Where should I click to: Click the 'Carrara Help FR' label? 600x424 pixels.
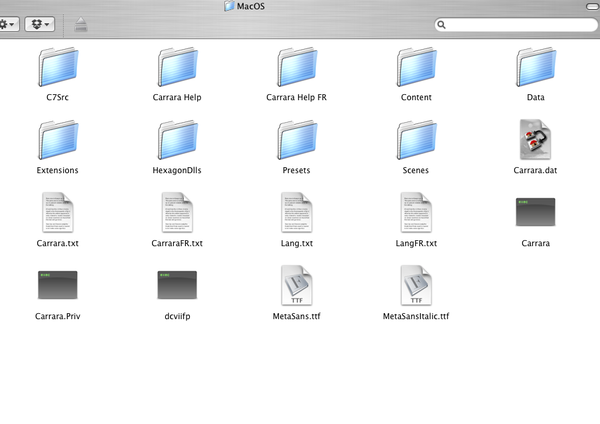click(x=297, y=98)
